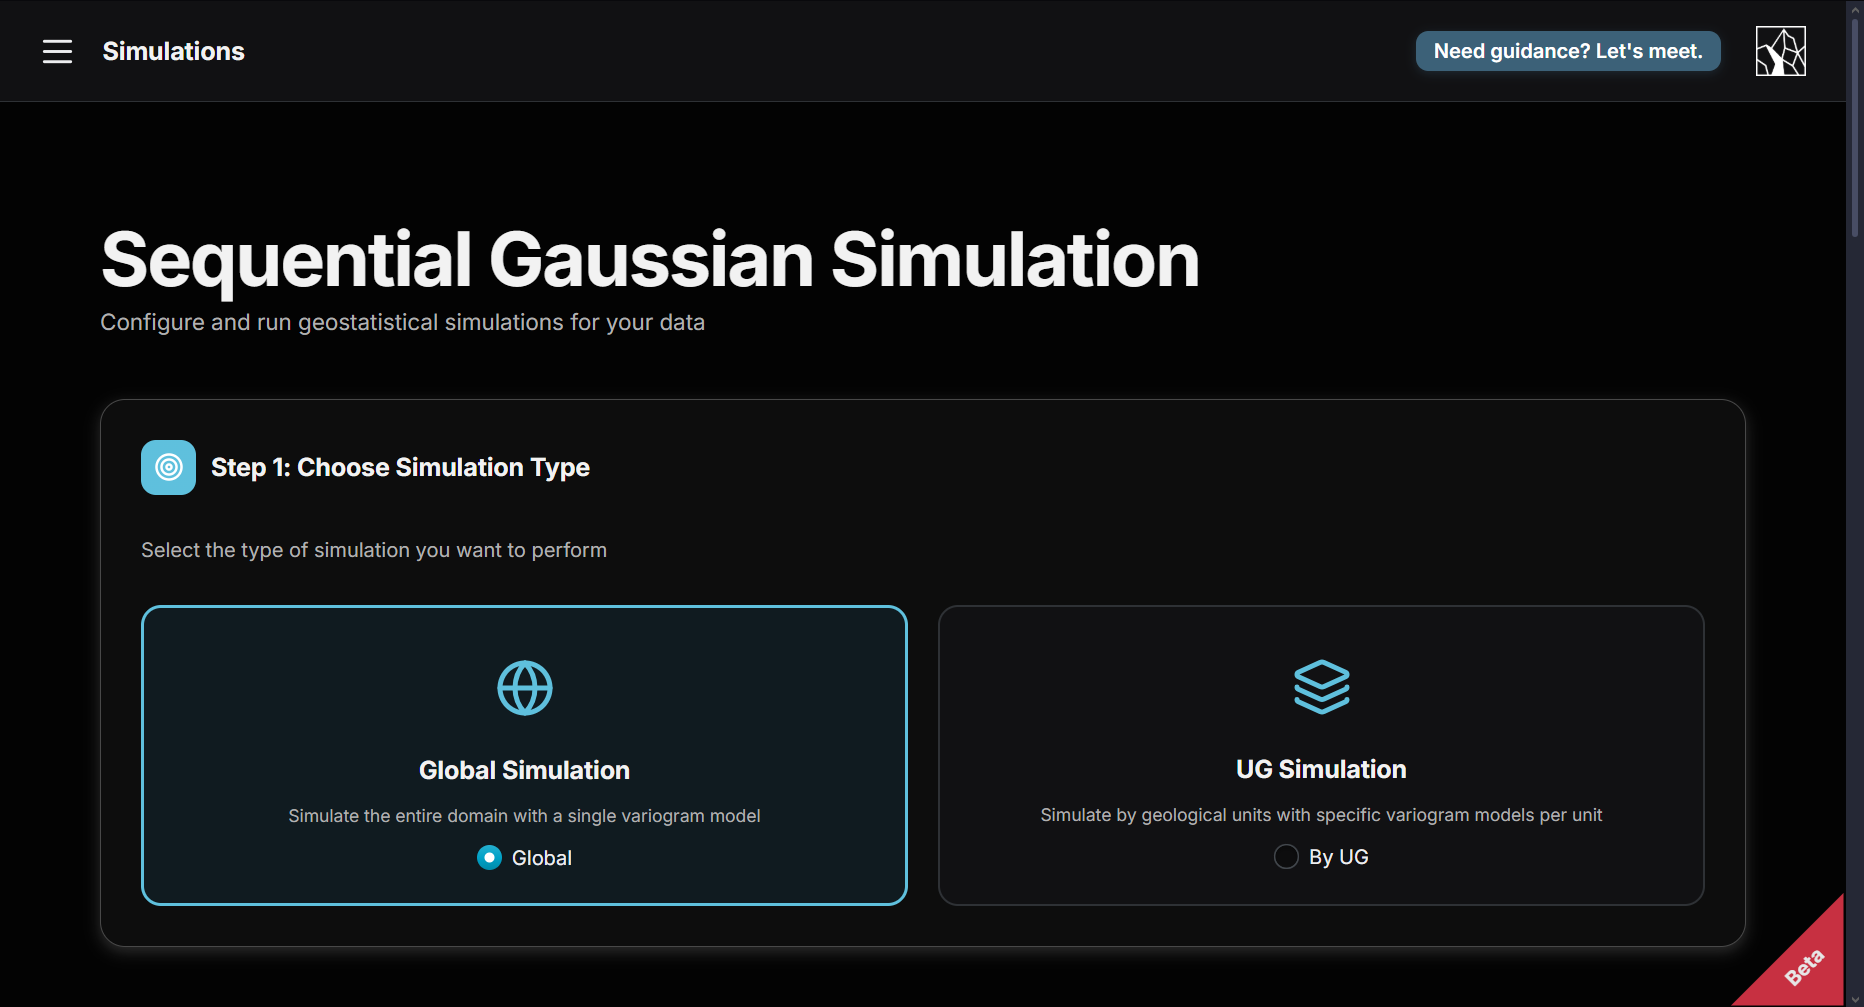Click the single variogram model description

coord(524,816)
